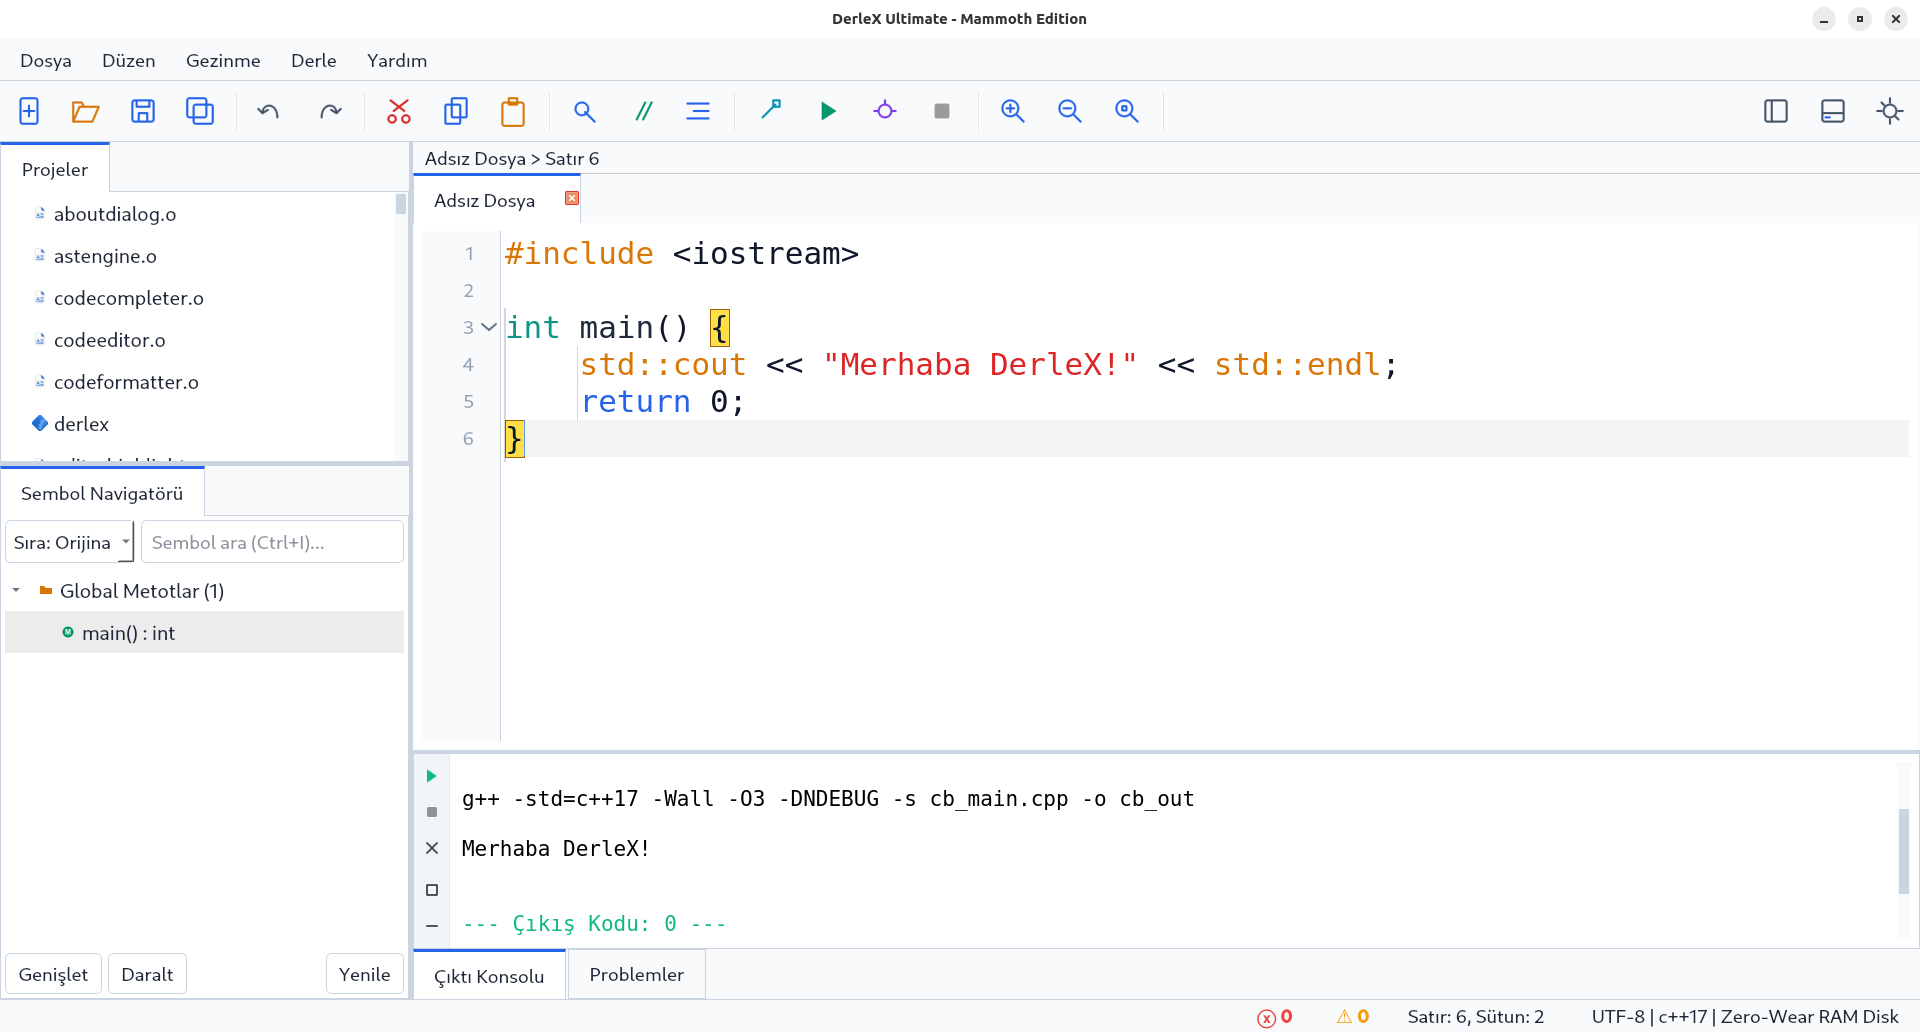Run the program with the green play icon
This screenshot has width=1920, height=1032.
click(828, 111)
